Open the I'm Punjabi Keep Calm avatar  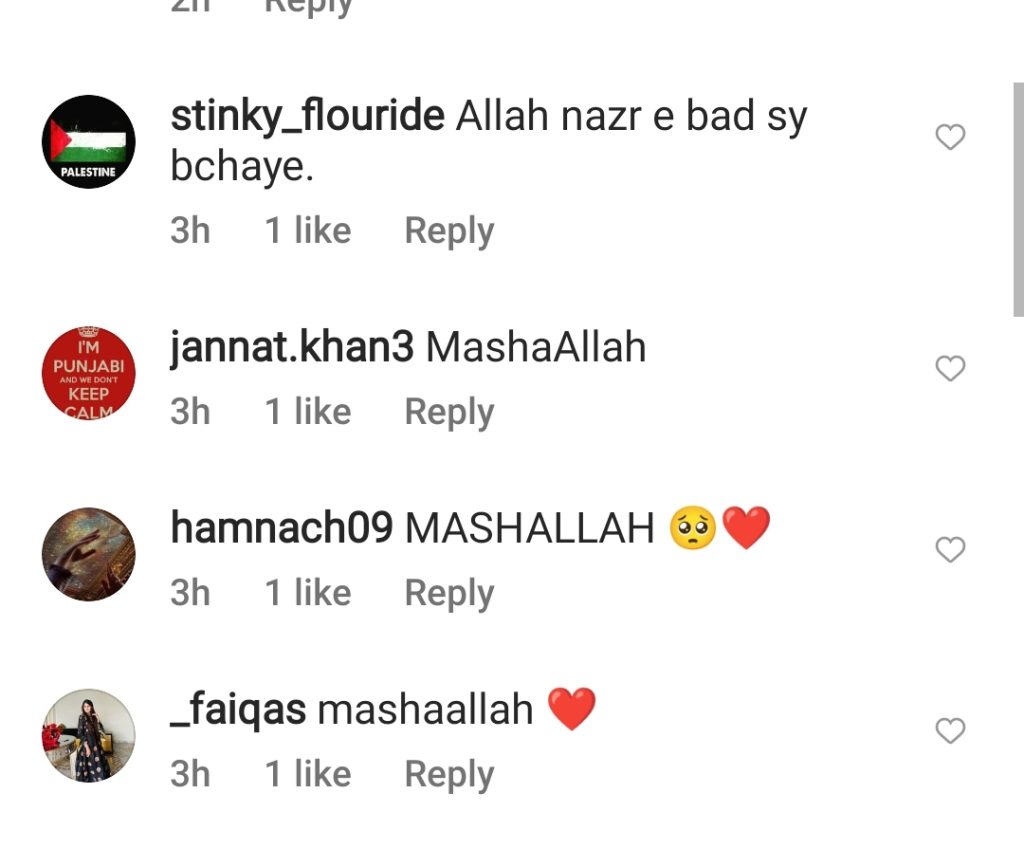click(89, 374)
